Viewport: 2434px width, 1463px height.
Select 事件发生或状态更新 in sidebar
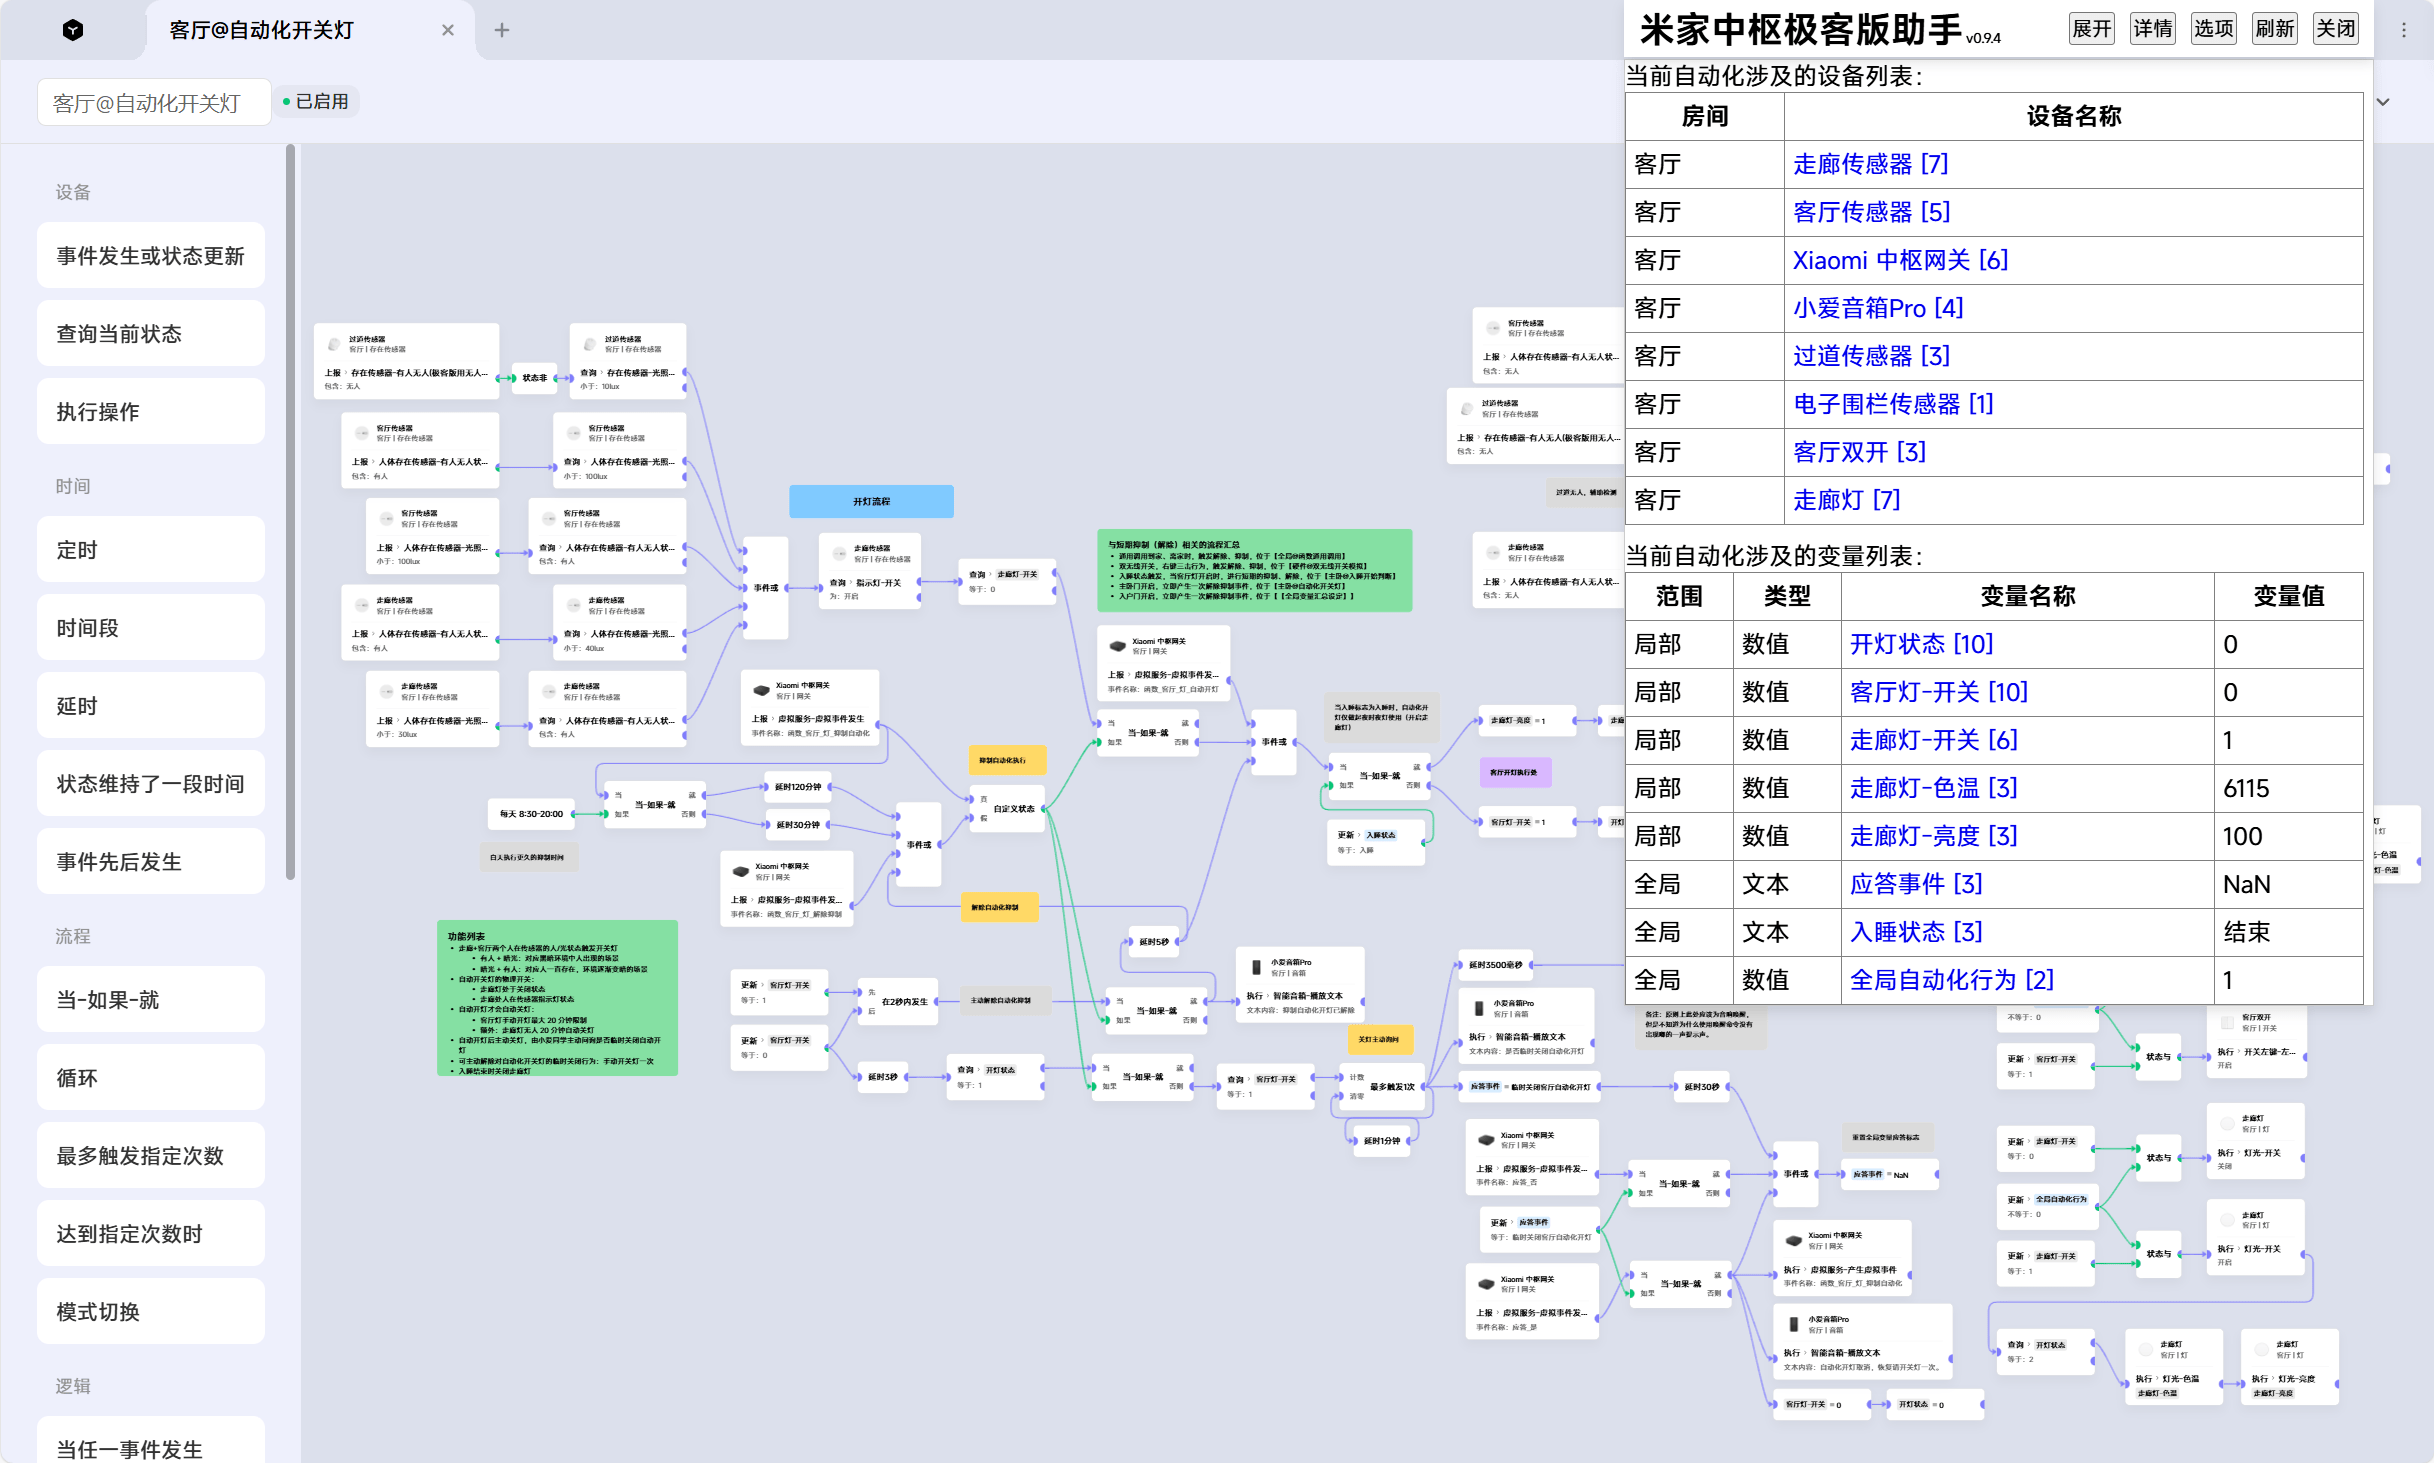click(x=151, y=256)
